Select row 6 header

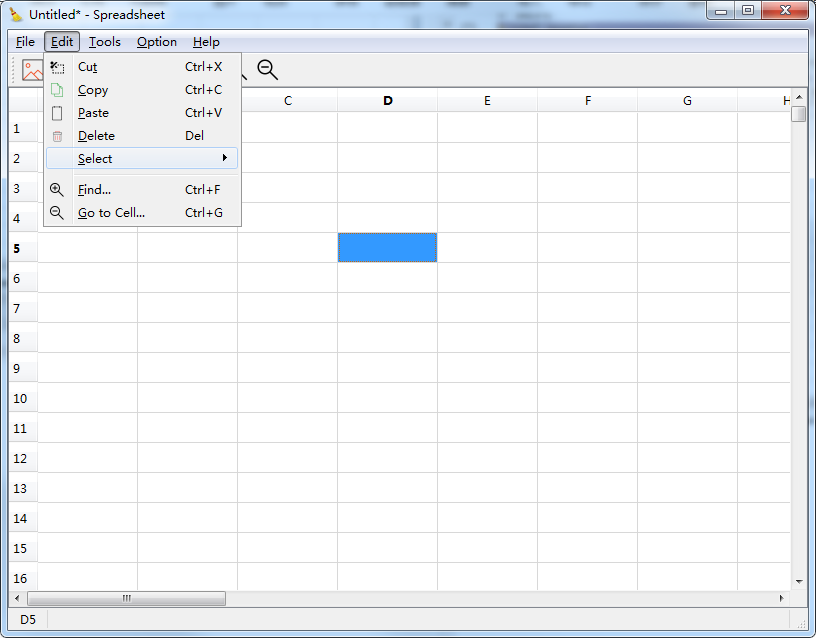(23, 278)
